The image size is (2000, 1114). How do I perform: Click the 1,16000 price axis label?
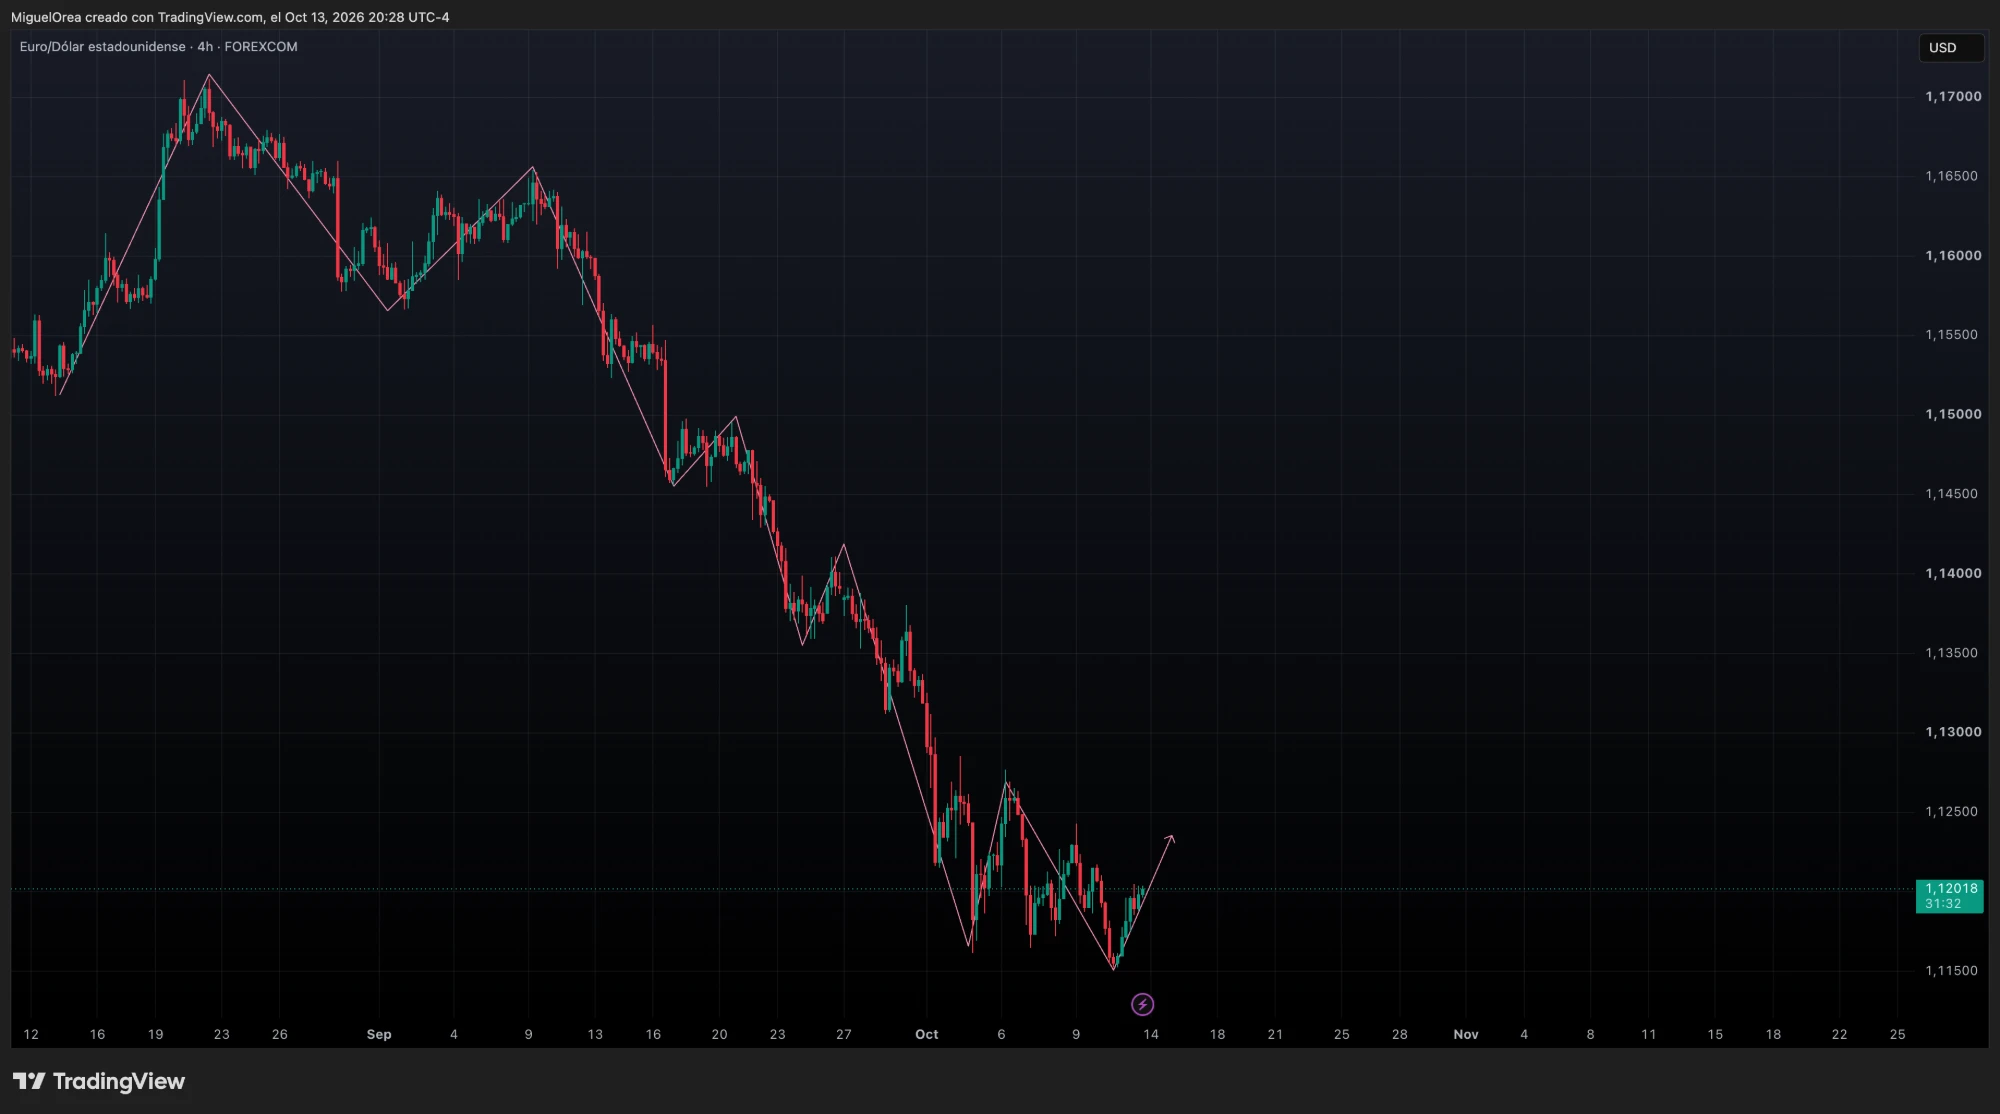(1953, 256)
